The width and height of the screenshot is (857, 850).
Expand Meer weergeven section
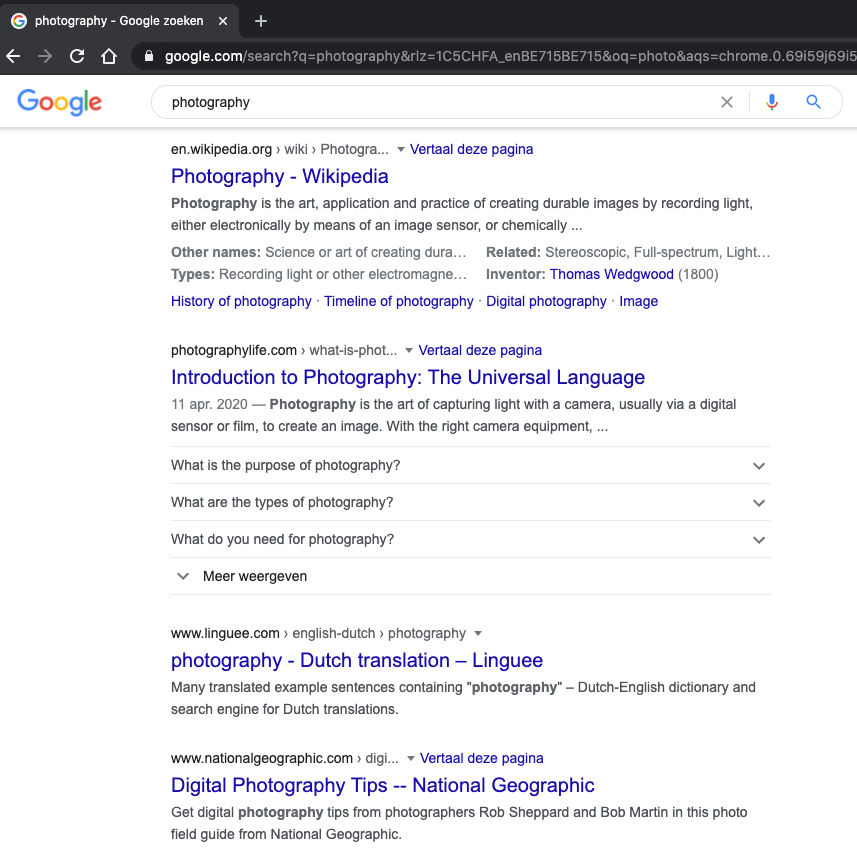(471, 577)
